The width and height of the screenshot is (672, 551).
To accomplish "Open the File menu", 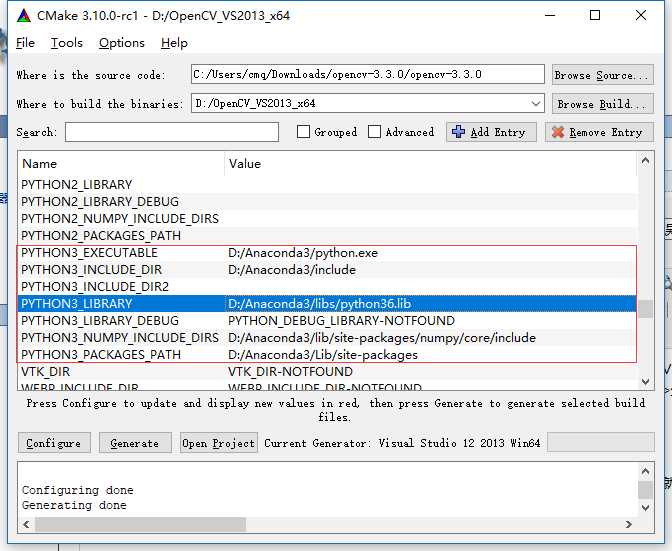I will [x=25, y=43].
